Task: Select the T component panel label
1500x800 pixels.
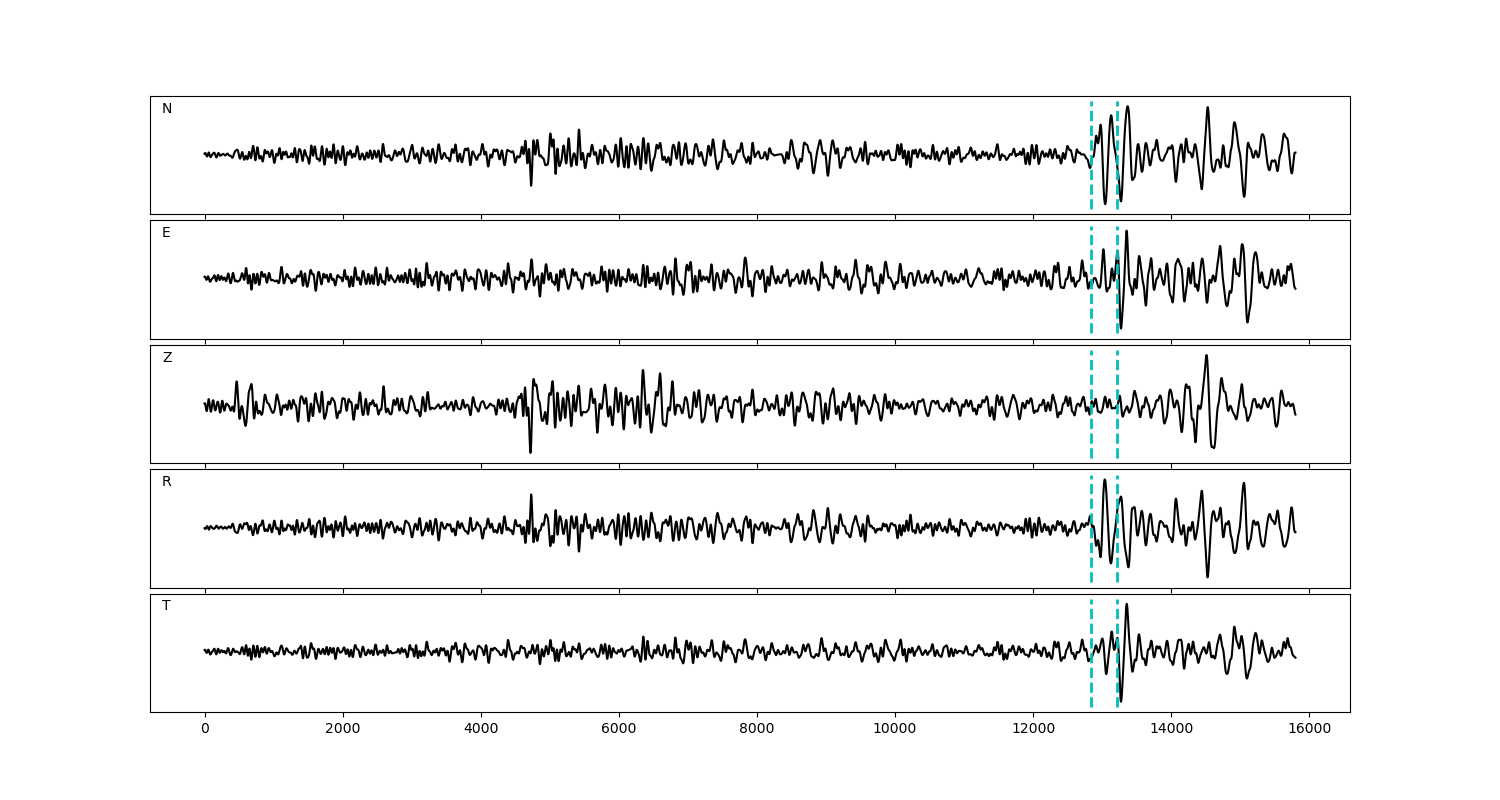Action: coord(166,606)
